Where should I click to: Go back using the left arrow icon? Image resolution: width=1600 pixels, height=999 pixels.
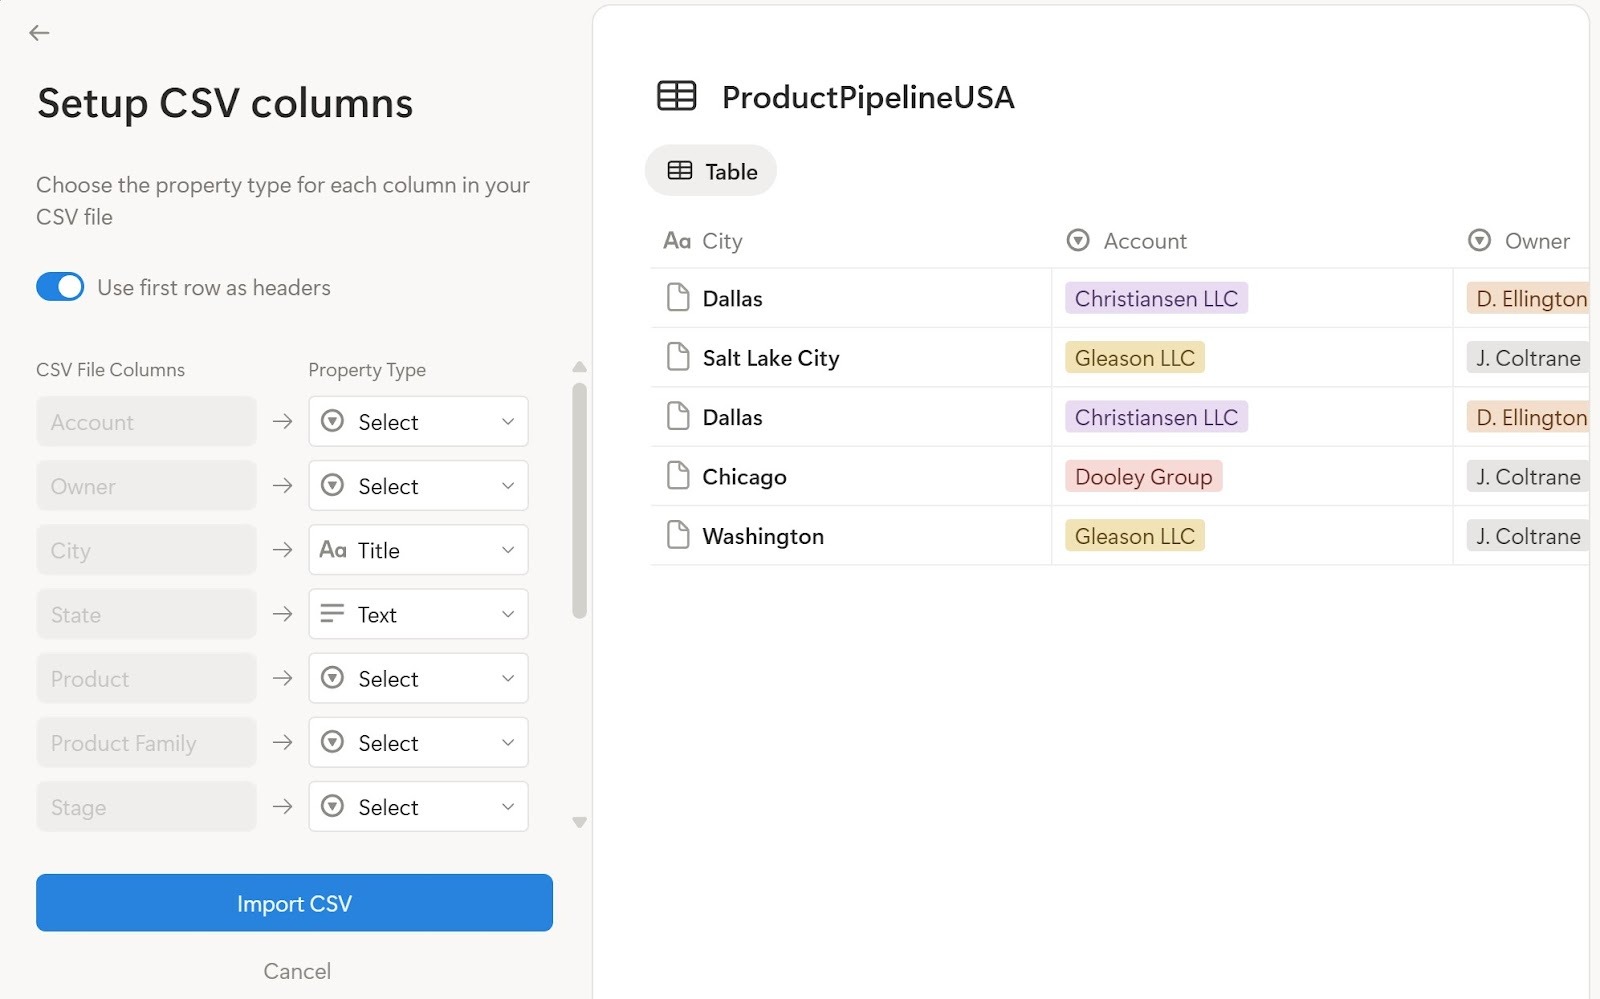(39, 33)
